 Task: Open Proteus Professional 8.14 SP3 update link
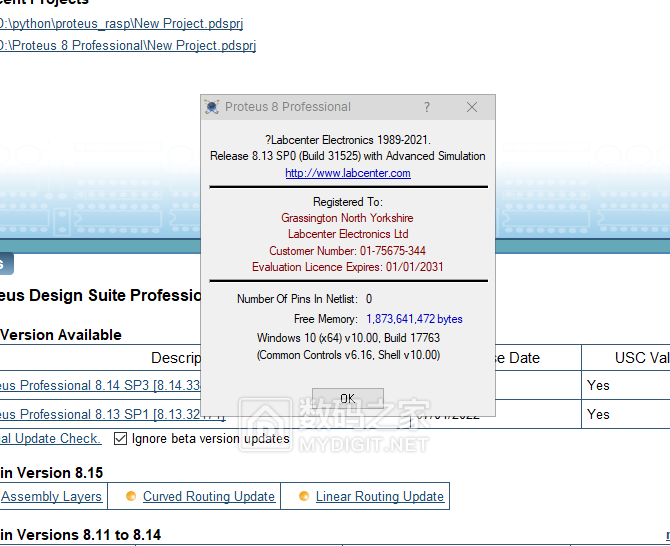coord(100,385)
